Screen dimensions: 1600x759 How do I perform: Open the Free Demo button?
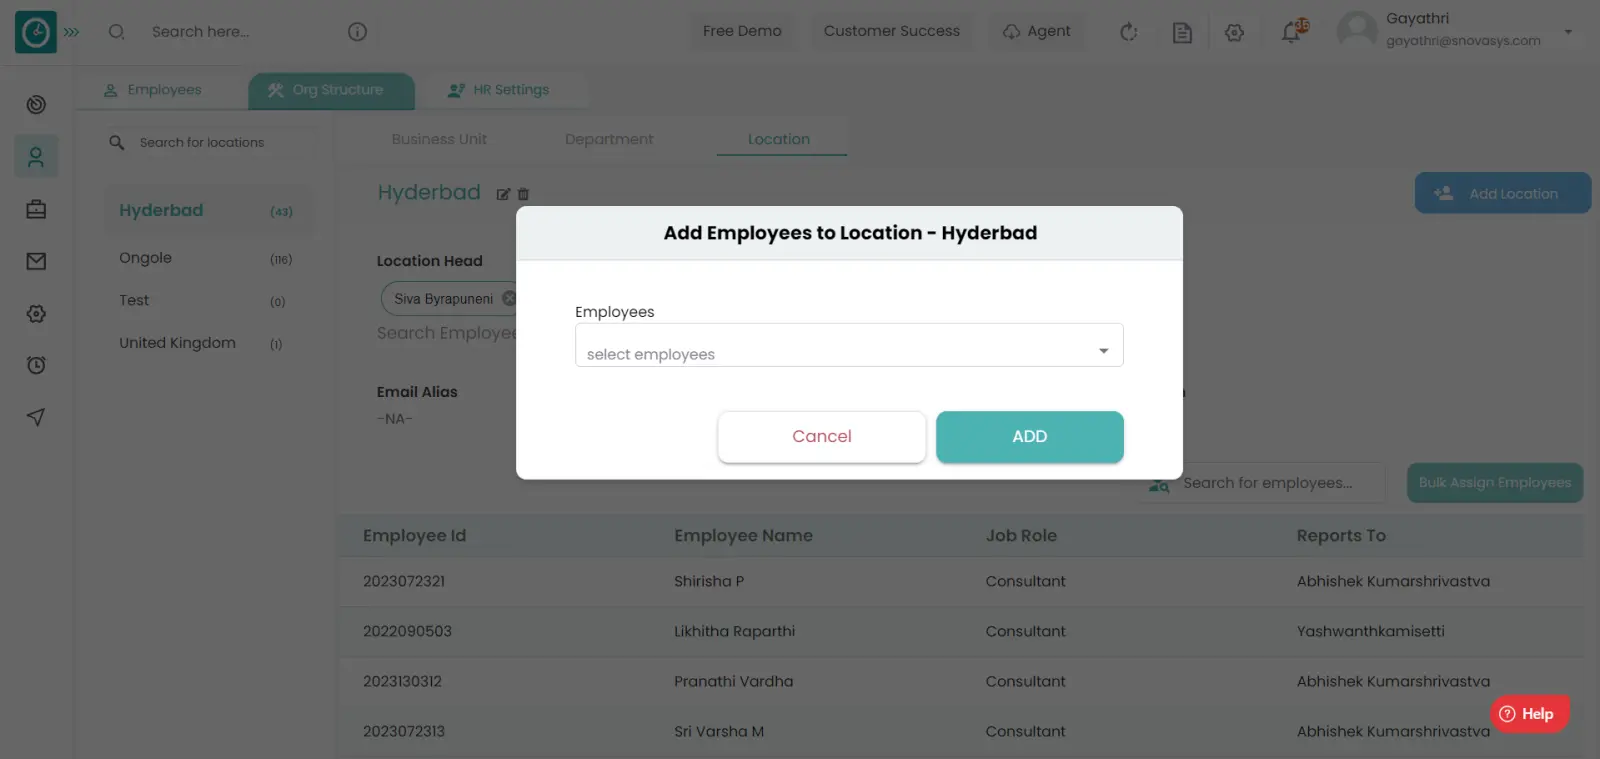pyautogui.click(x=742, y=31)
